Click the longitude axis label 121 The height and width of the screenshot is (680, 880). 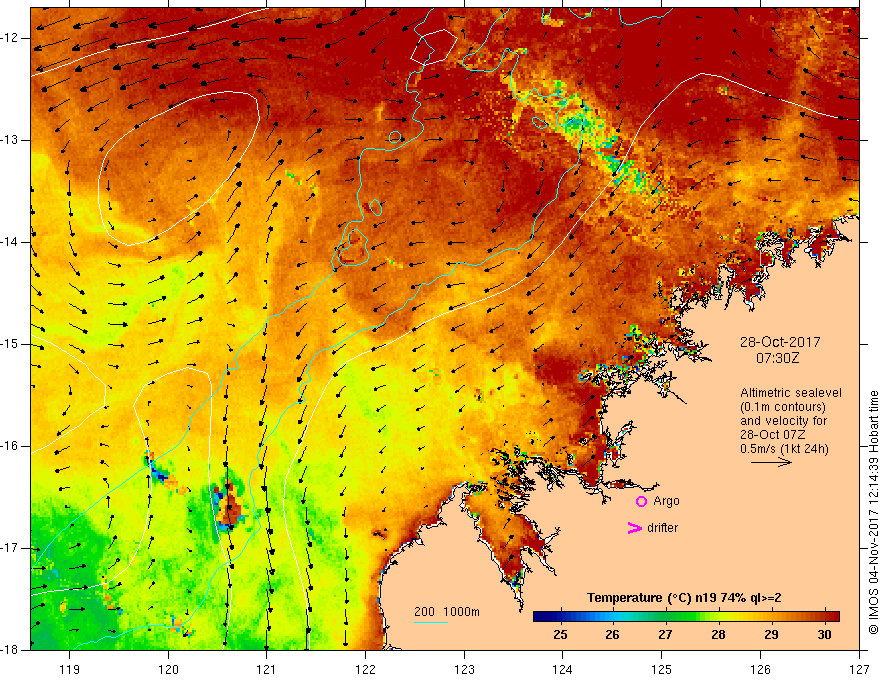tap(266, 669)
